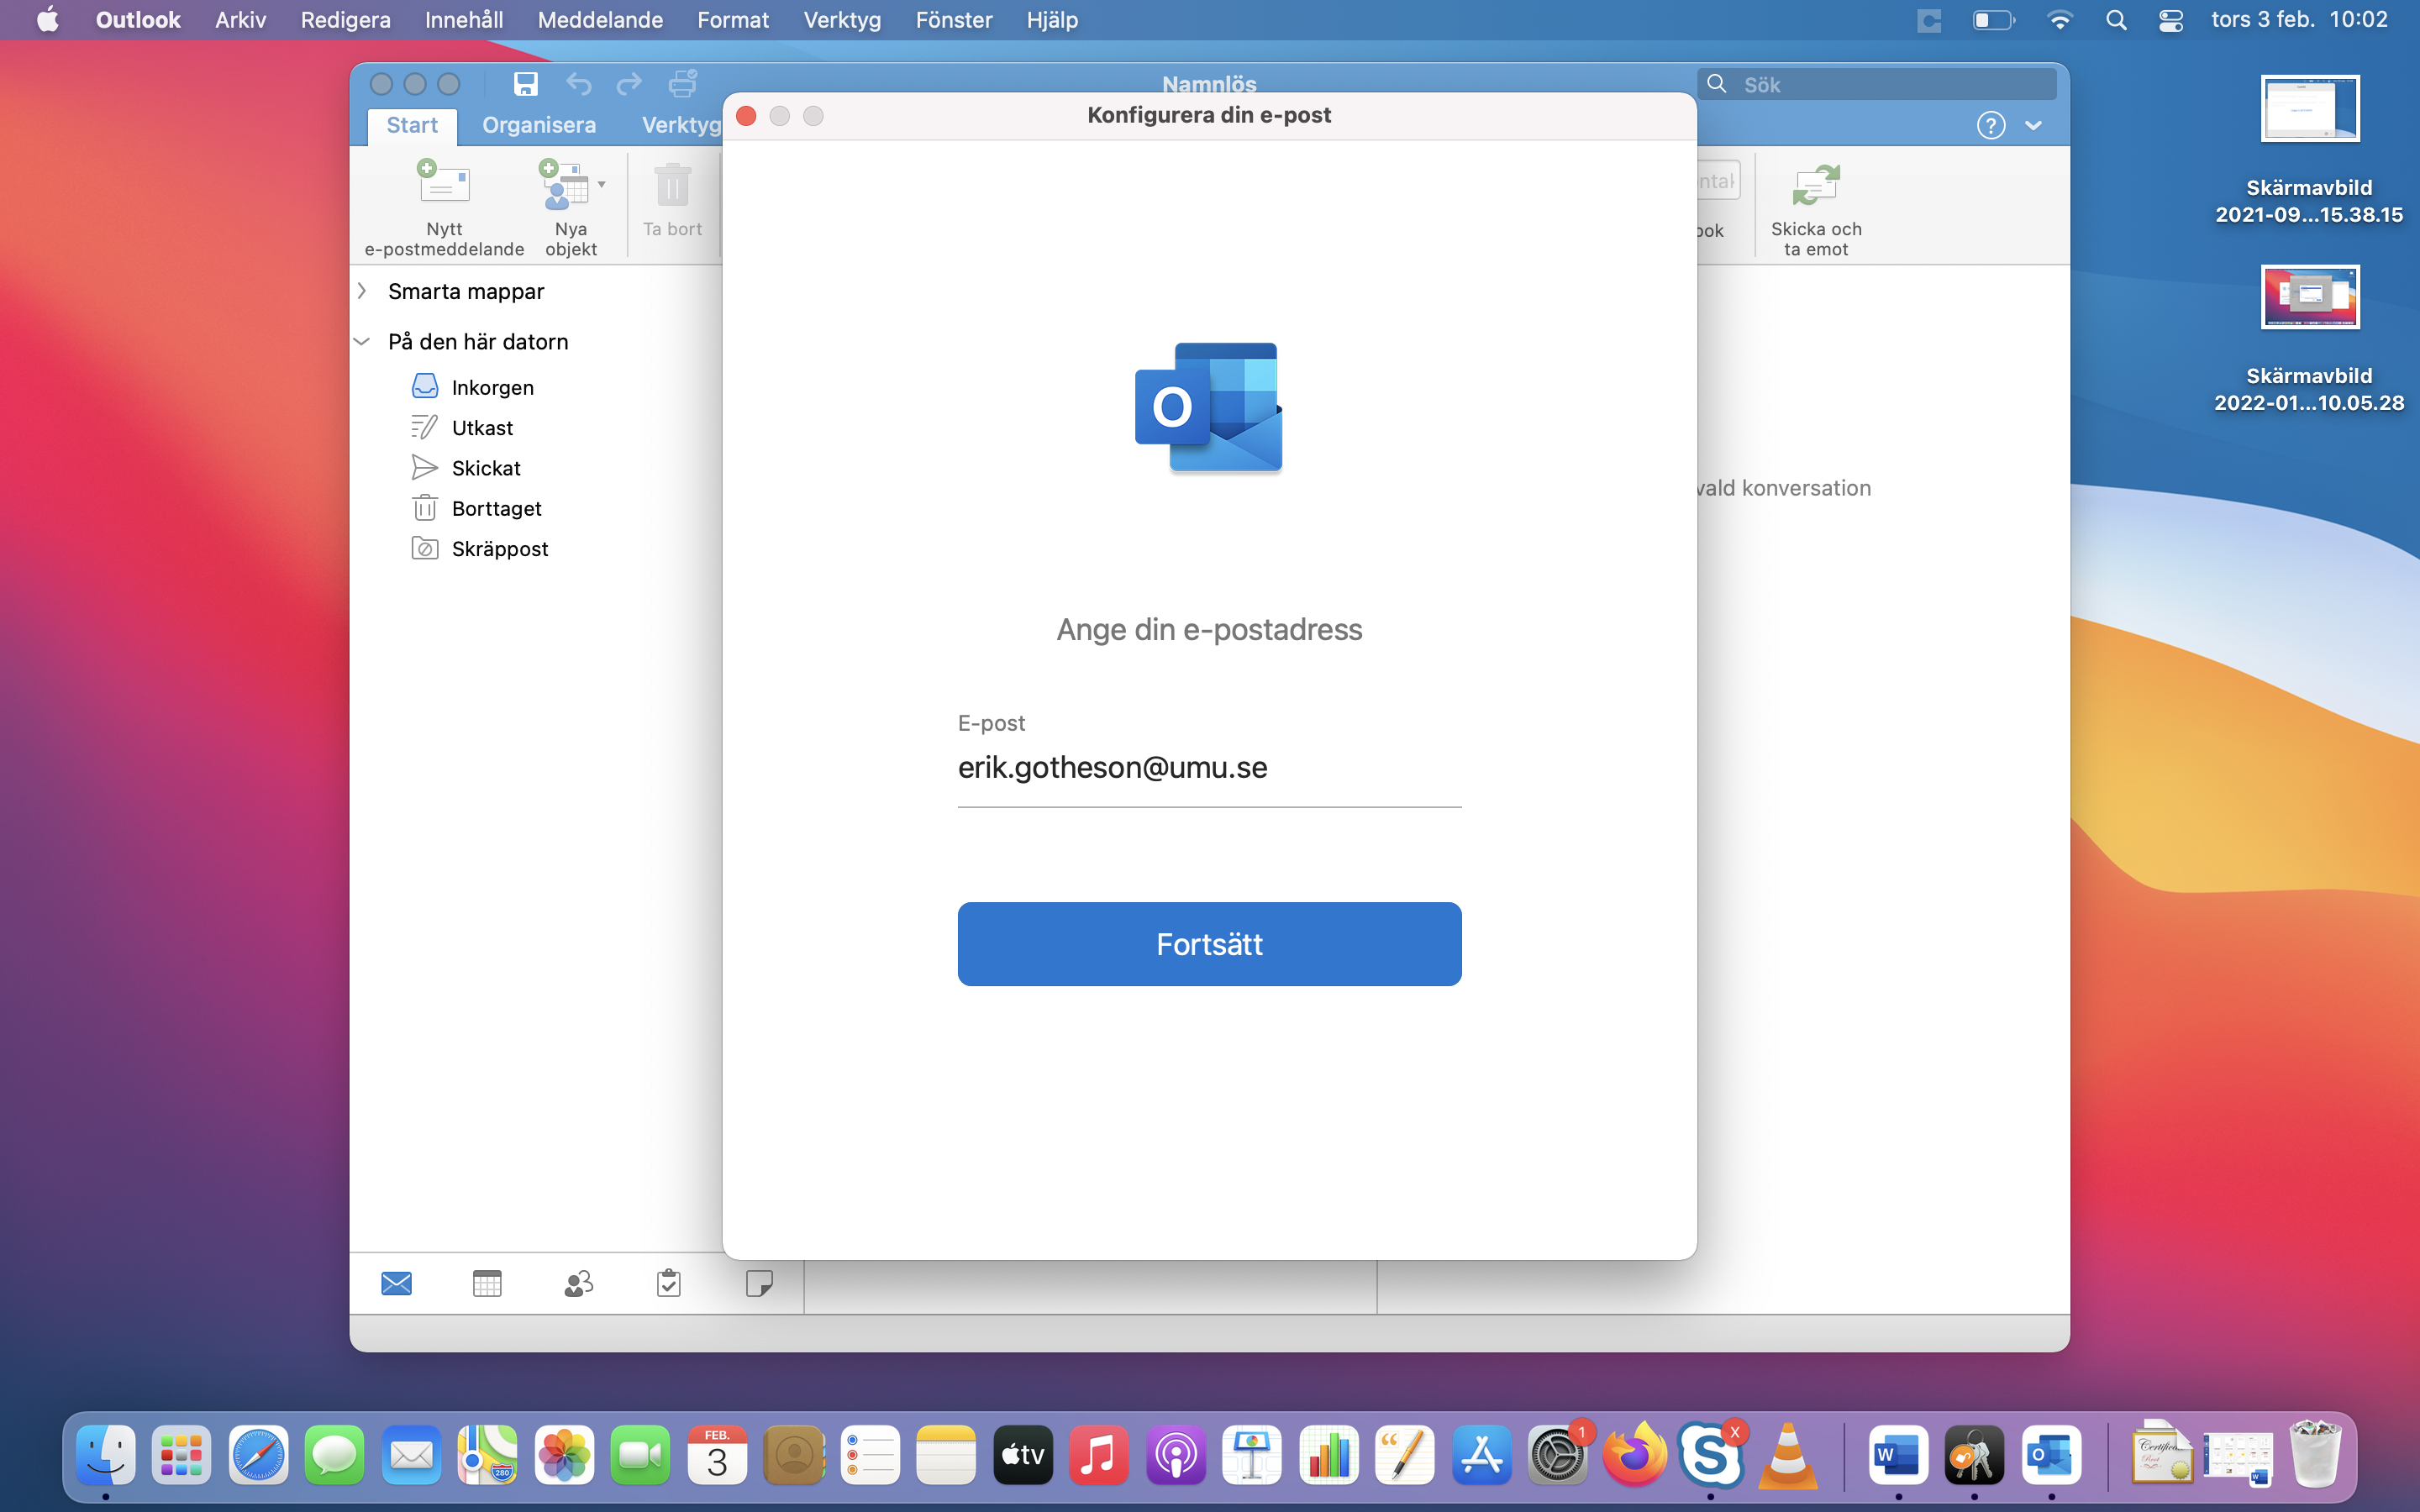Click Skicka och ta emot icon
2420x1512 pixels.
[x=1816, y=185]
